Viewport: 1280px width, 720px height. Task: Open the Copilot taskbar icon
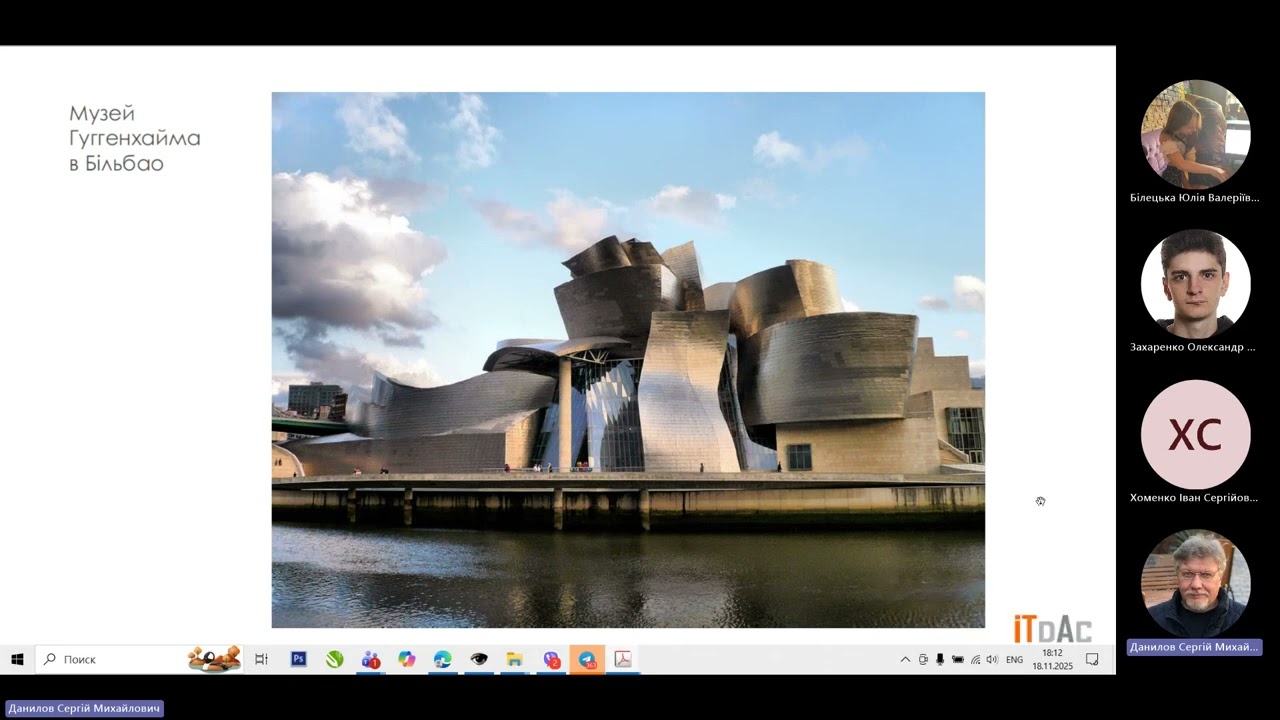406,659
